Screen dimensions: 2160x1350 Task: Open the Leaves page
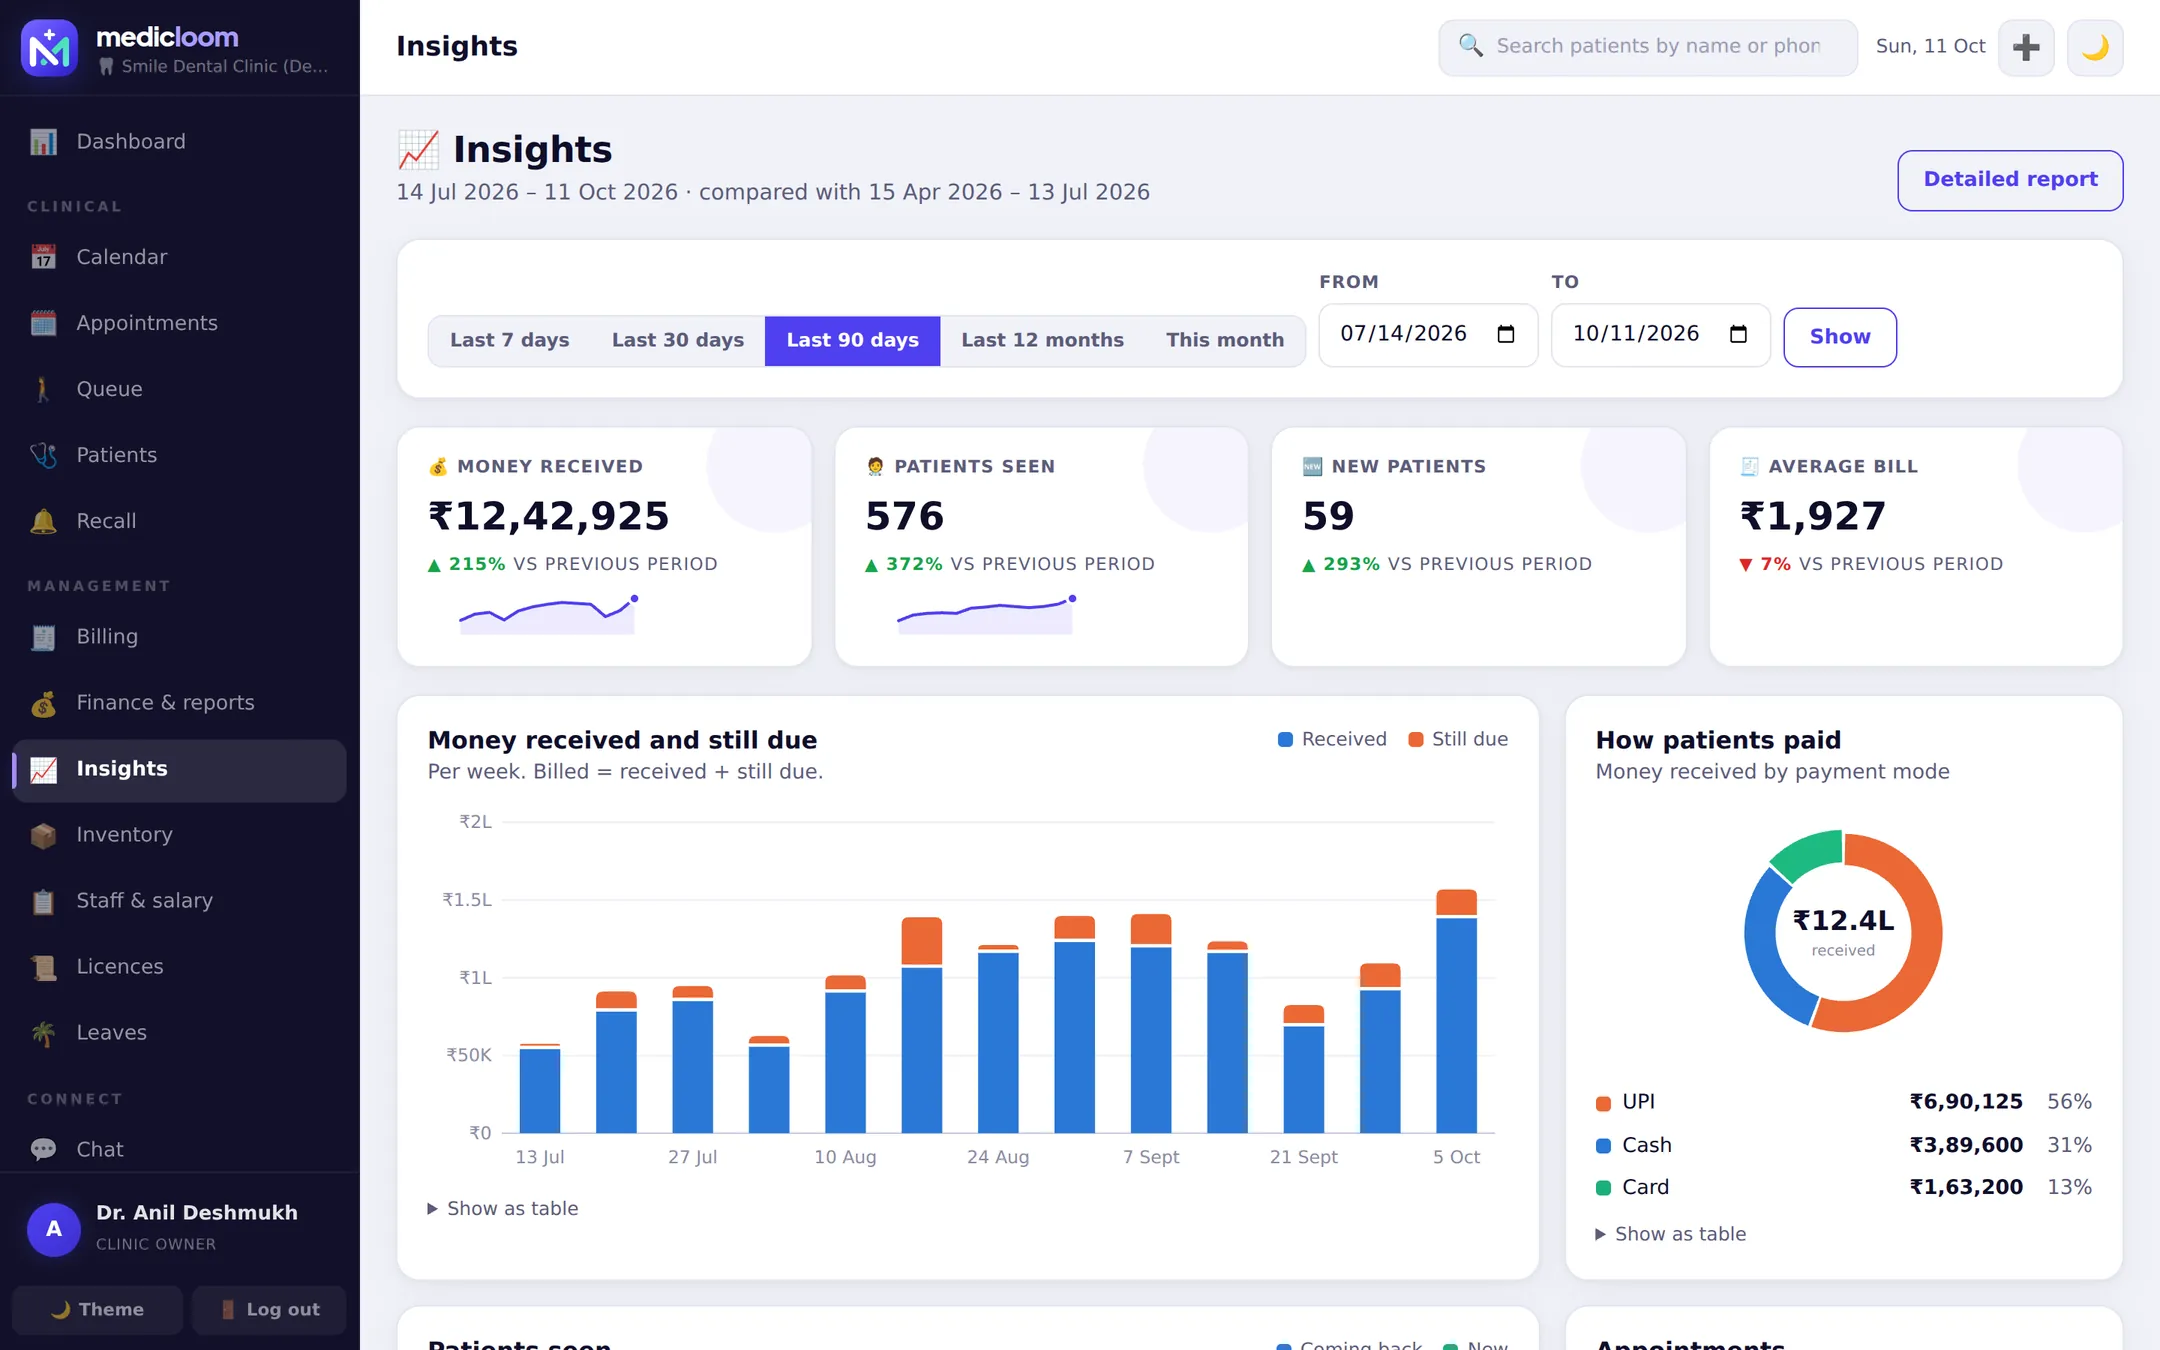(x=179, y=1033)
